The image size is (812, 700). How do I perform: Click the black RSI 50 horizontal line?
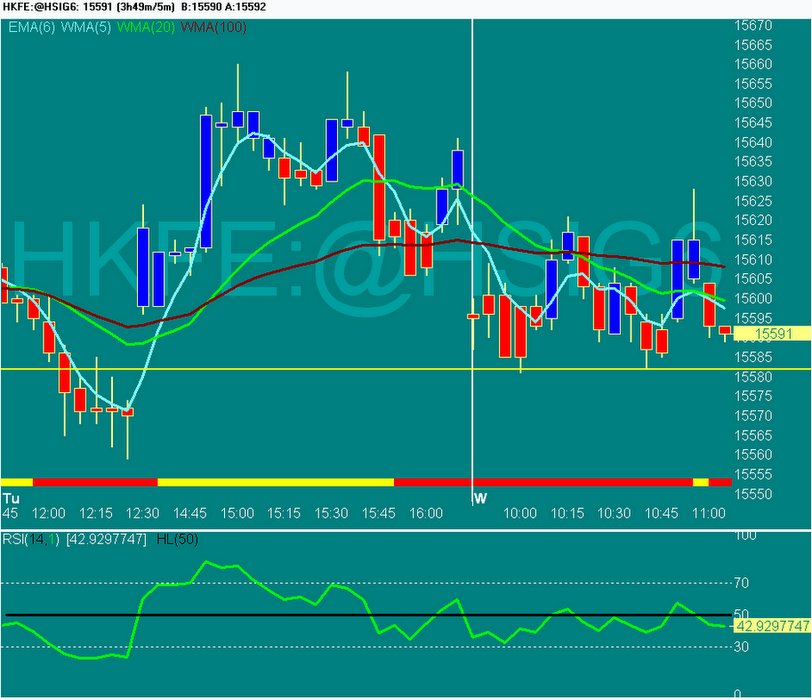[x=369, y=615]
